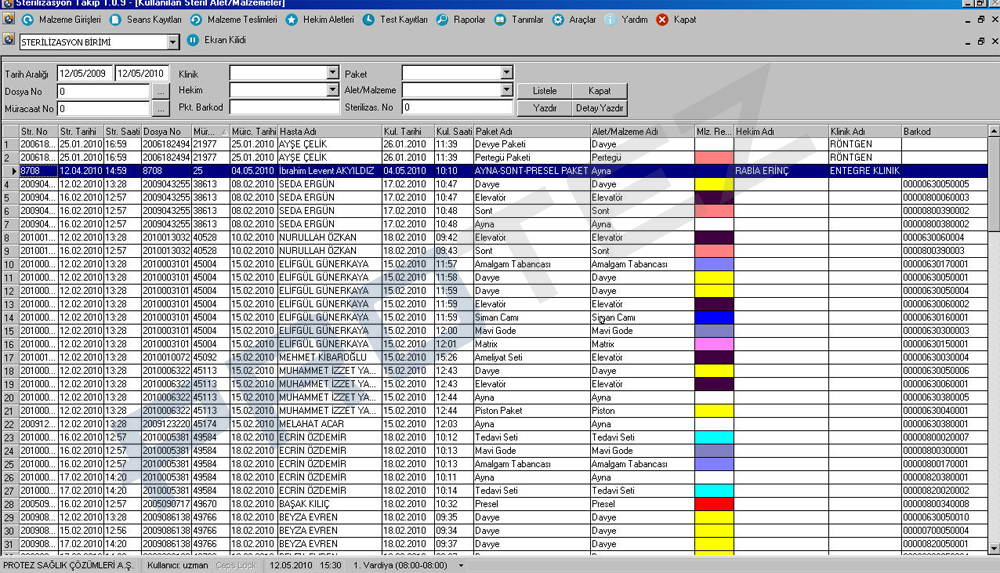Click the Malzeme Teslimleri toolbar icon
The width and height of the screenshot is (1000, 573).
(x=196, y=20)
